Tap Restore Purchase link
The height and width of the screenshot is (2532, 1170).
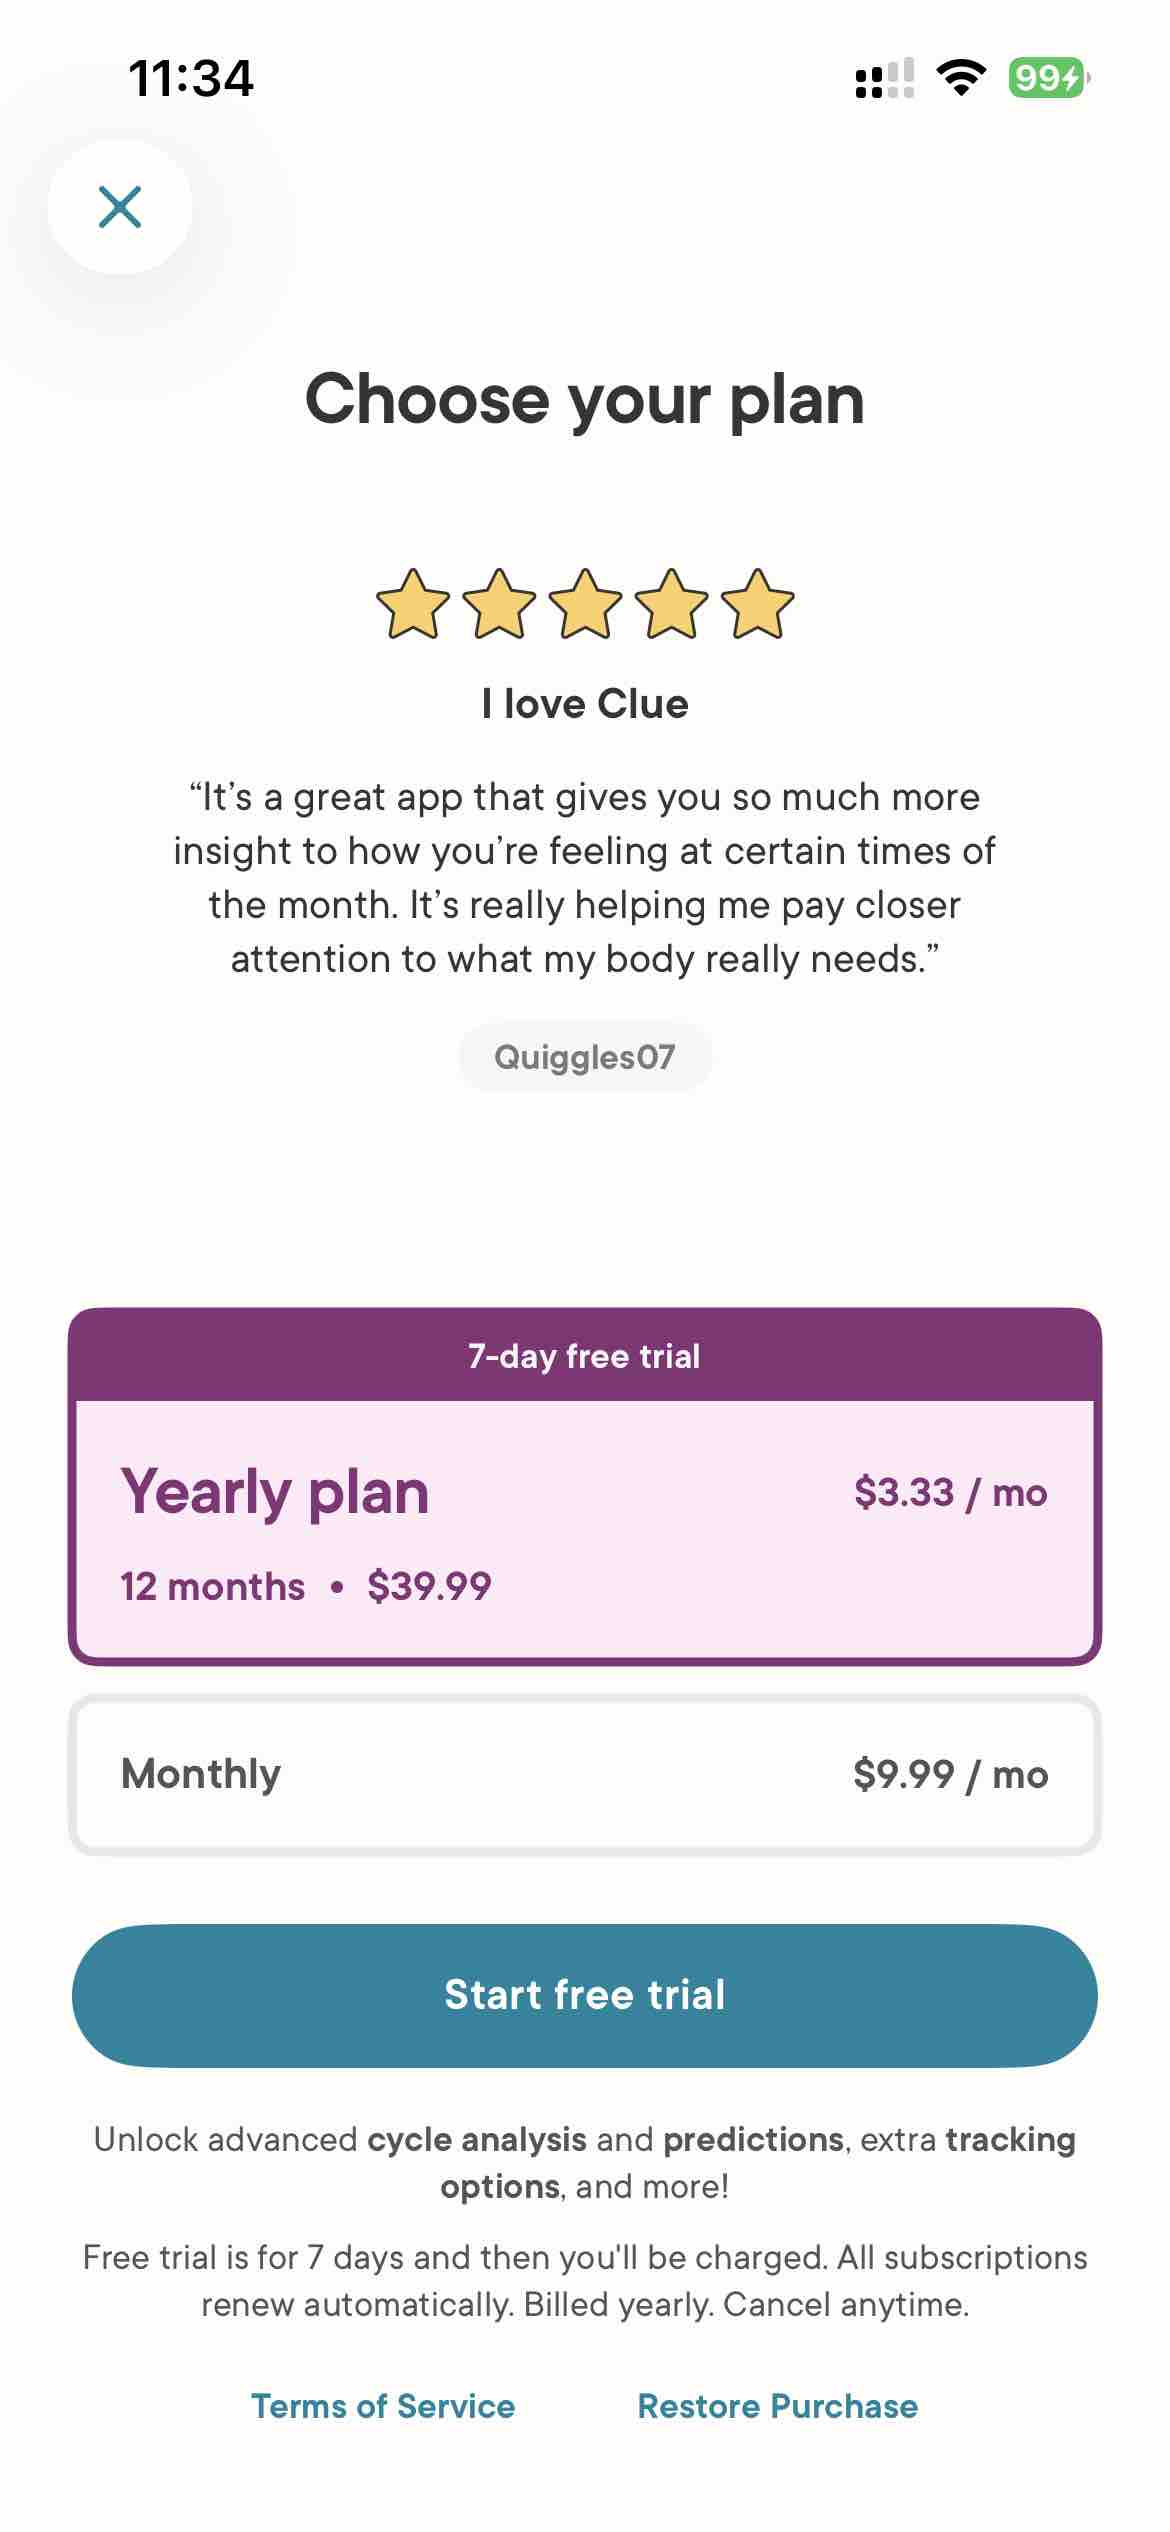pyautogui.click(x=778, y=2406)
